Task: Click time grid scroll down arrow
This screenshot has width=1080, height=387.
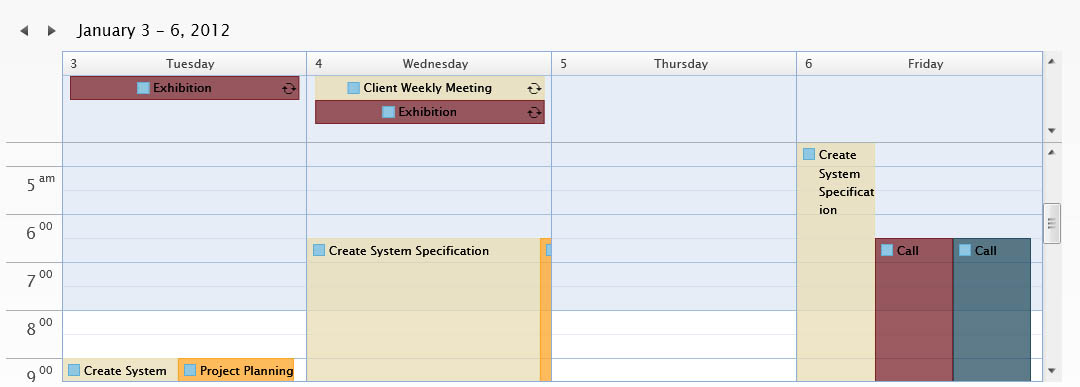Action: click(x=1051, y=370)
